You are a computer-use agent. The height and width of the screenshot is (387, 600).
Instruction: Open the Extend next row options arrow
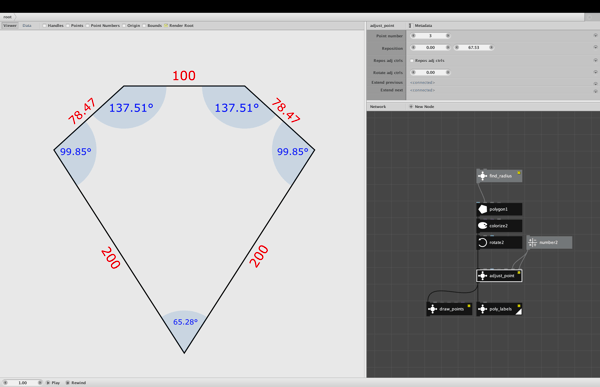point(595,91)
